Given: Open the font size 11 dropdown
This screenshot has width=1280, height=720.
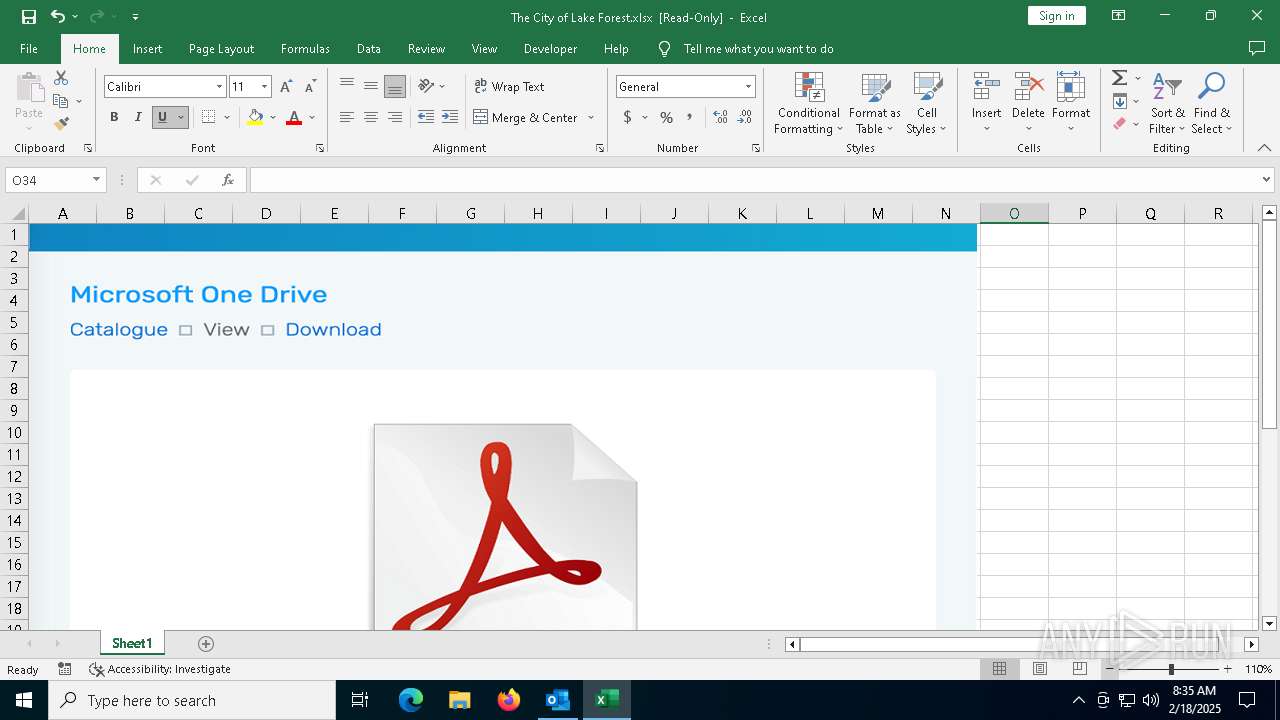Looking at the screenshot, I should pyautogui.click(x=264, y=87).
